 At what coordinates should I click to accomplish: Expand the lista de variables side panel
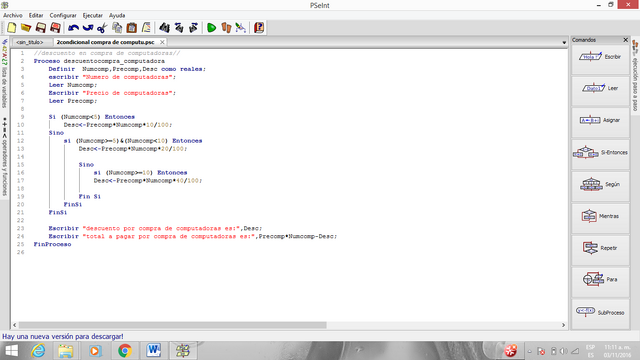pos(4,73)
